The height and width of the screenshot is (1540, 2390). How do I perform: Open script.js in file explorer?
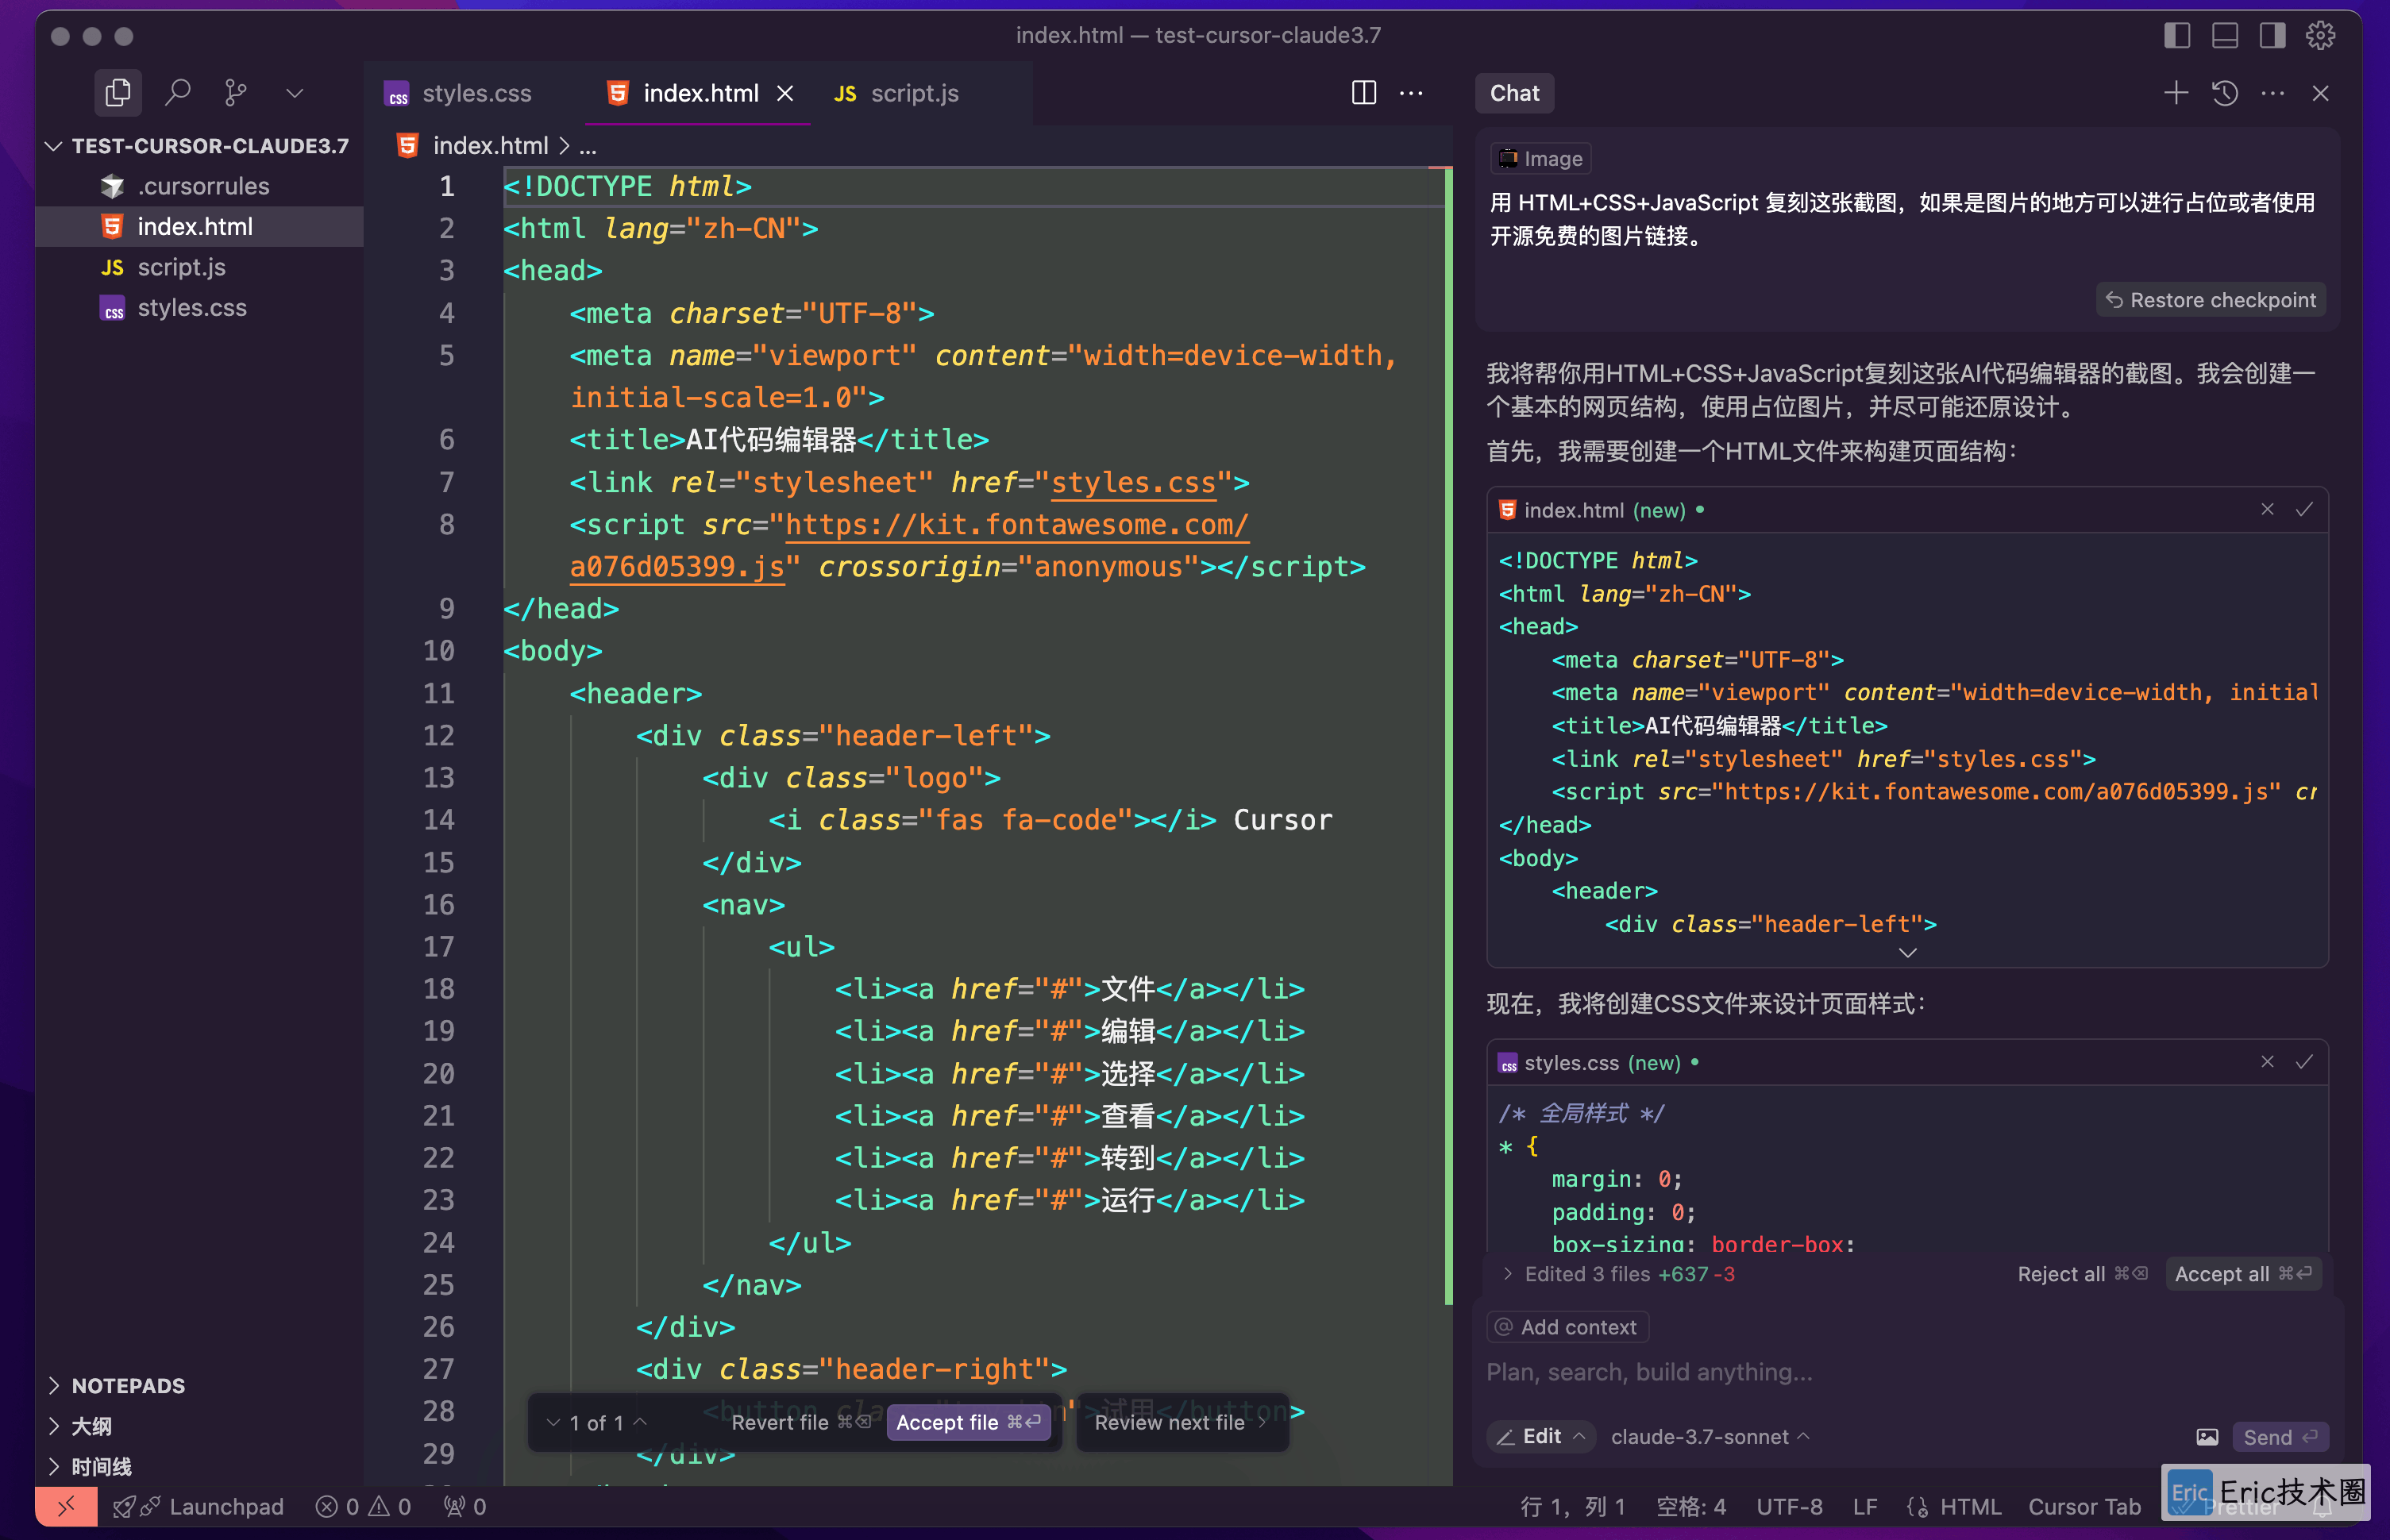(x=200, y=267)
